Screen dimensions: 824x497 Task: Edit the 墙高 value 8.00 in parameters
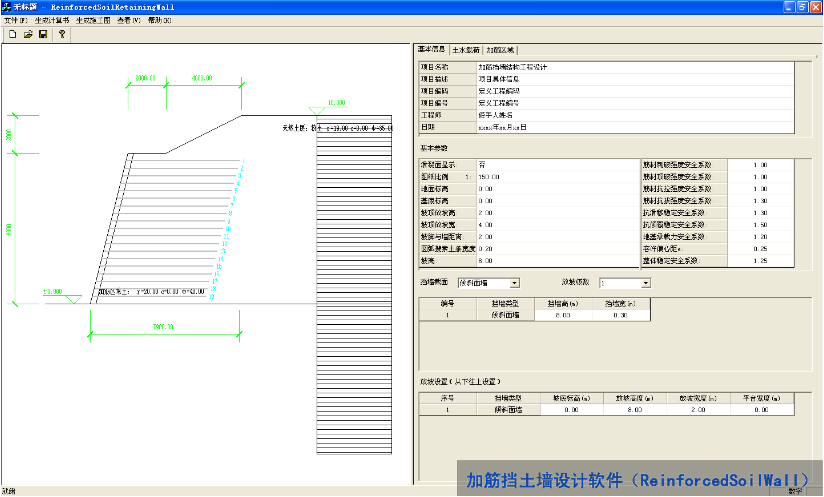coord(558,261)
